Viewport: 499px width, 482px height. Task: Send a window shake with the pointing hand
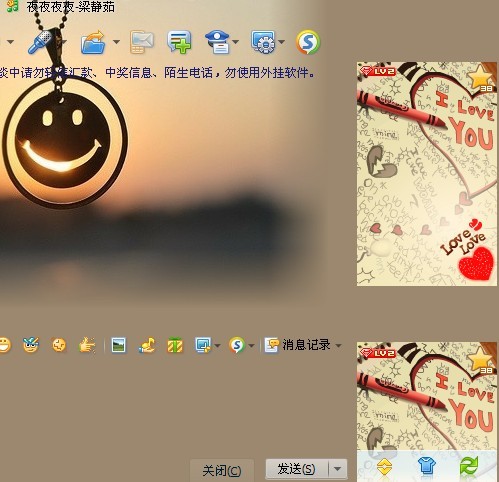pyautogui.click(x=87, y=345)
